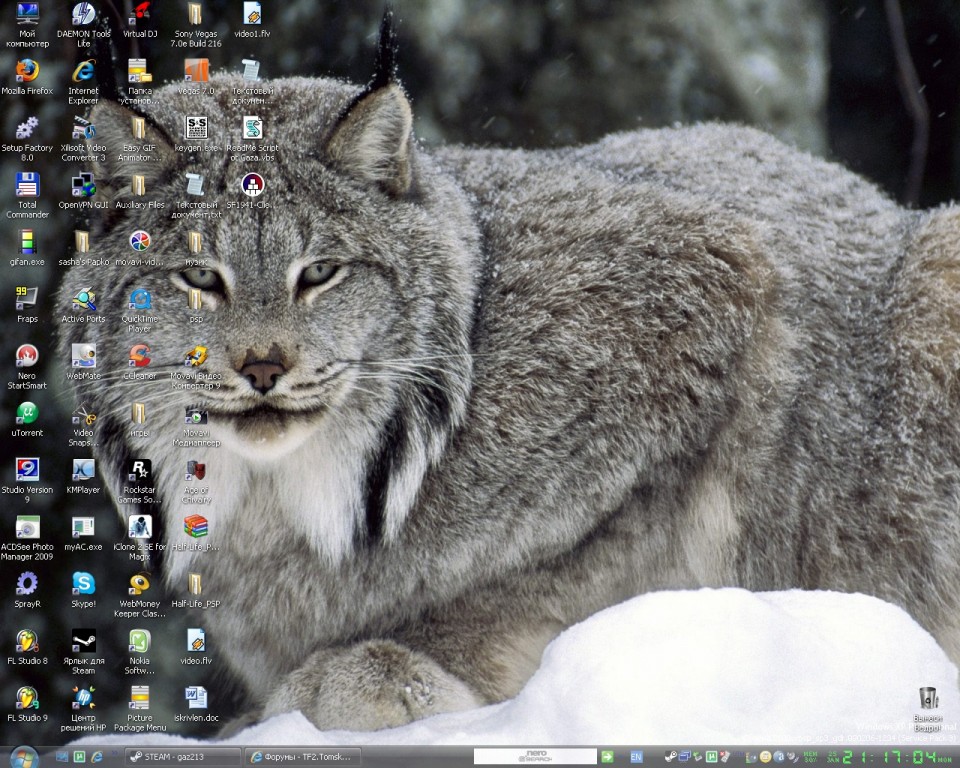Open the Mozilla Firefox desktop shortcut
Image resolution: width=960 pixels, height=768 pixels.
pyautogui.click(x=27, y=72)
